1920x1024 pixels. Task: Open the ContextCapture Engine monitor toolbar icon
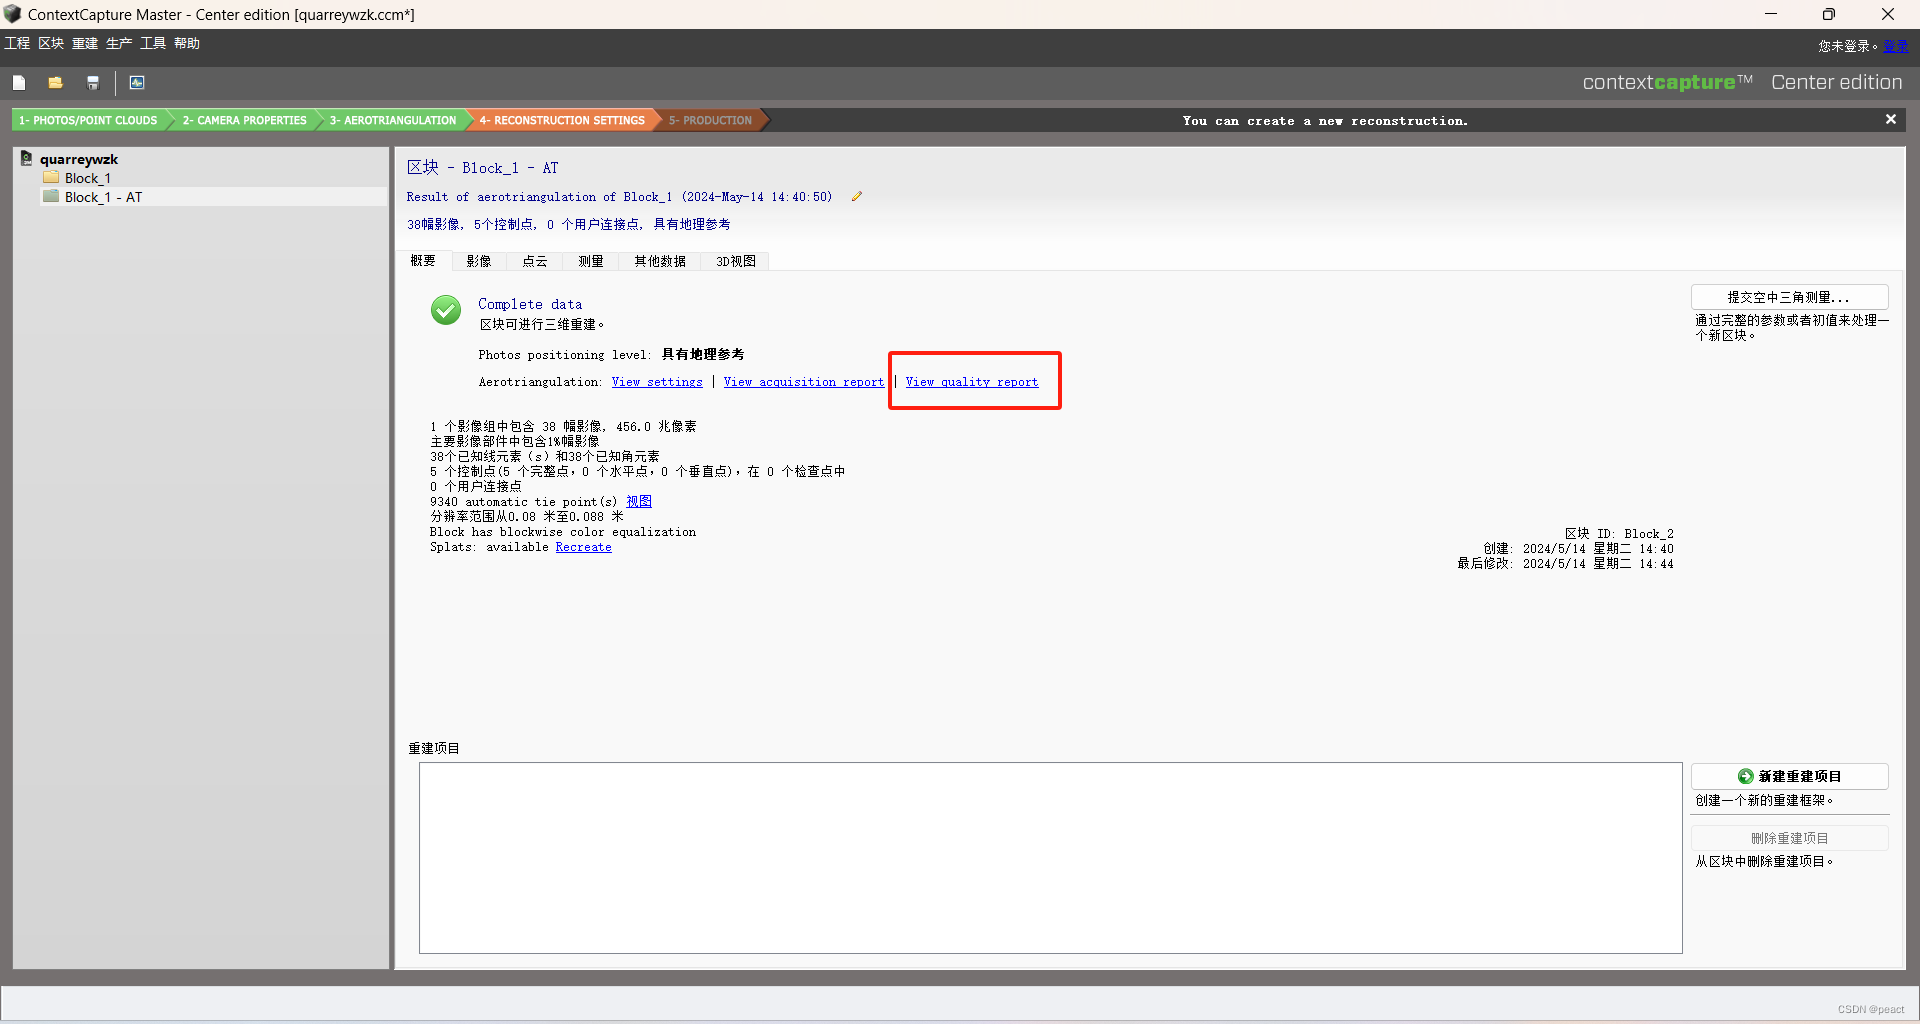[136, 82]
